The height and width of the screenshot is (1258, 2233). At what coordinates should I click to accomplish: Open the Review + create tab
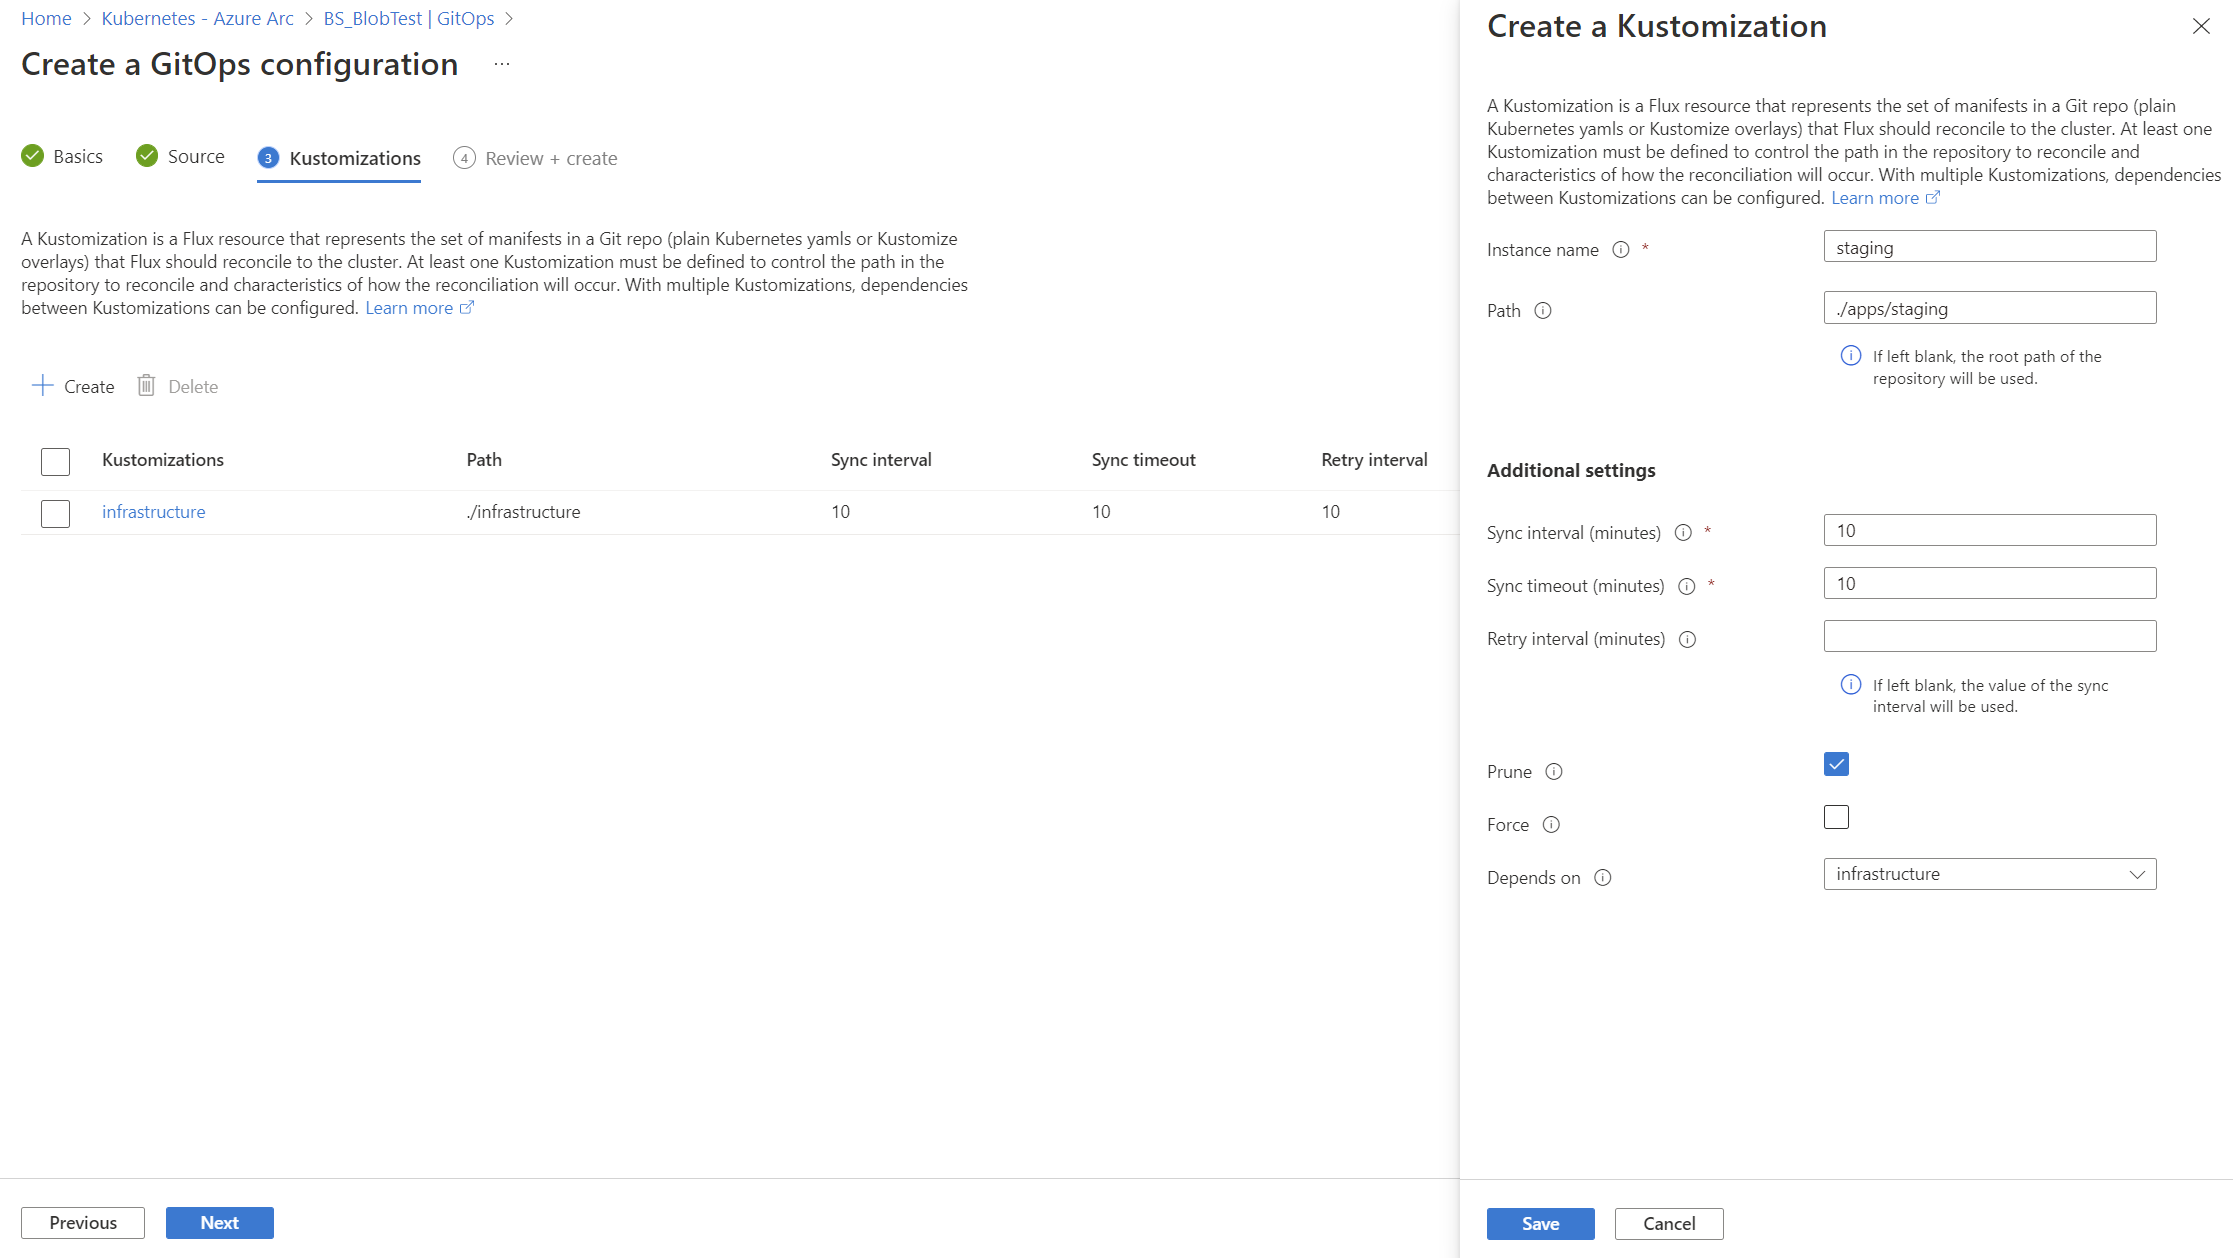point(551,157)
